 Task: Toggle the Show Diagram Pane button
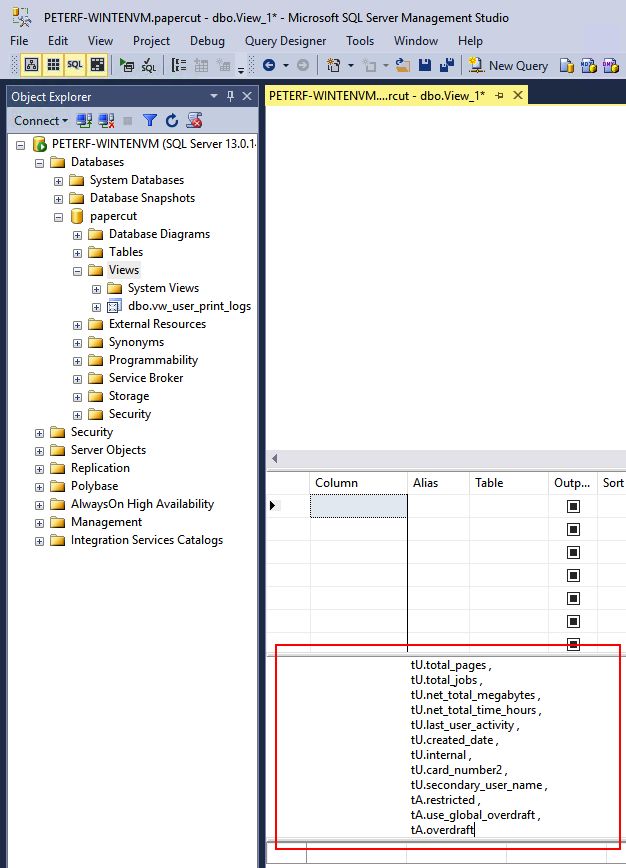[32, 65]
